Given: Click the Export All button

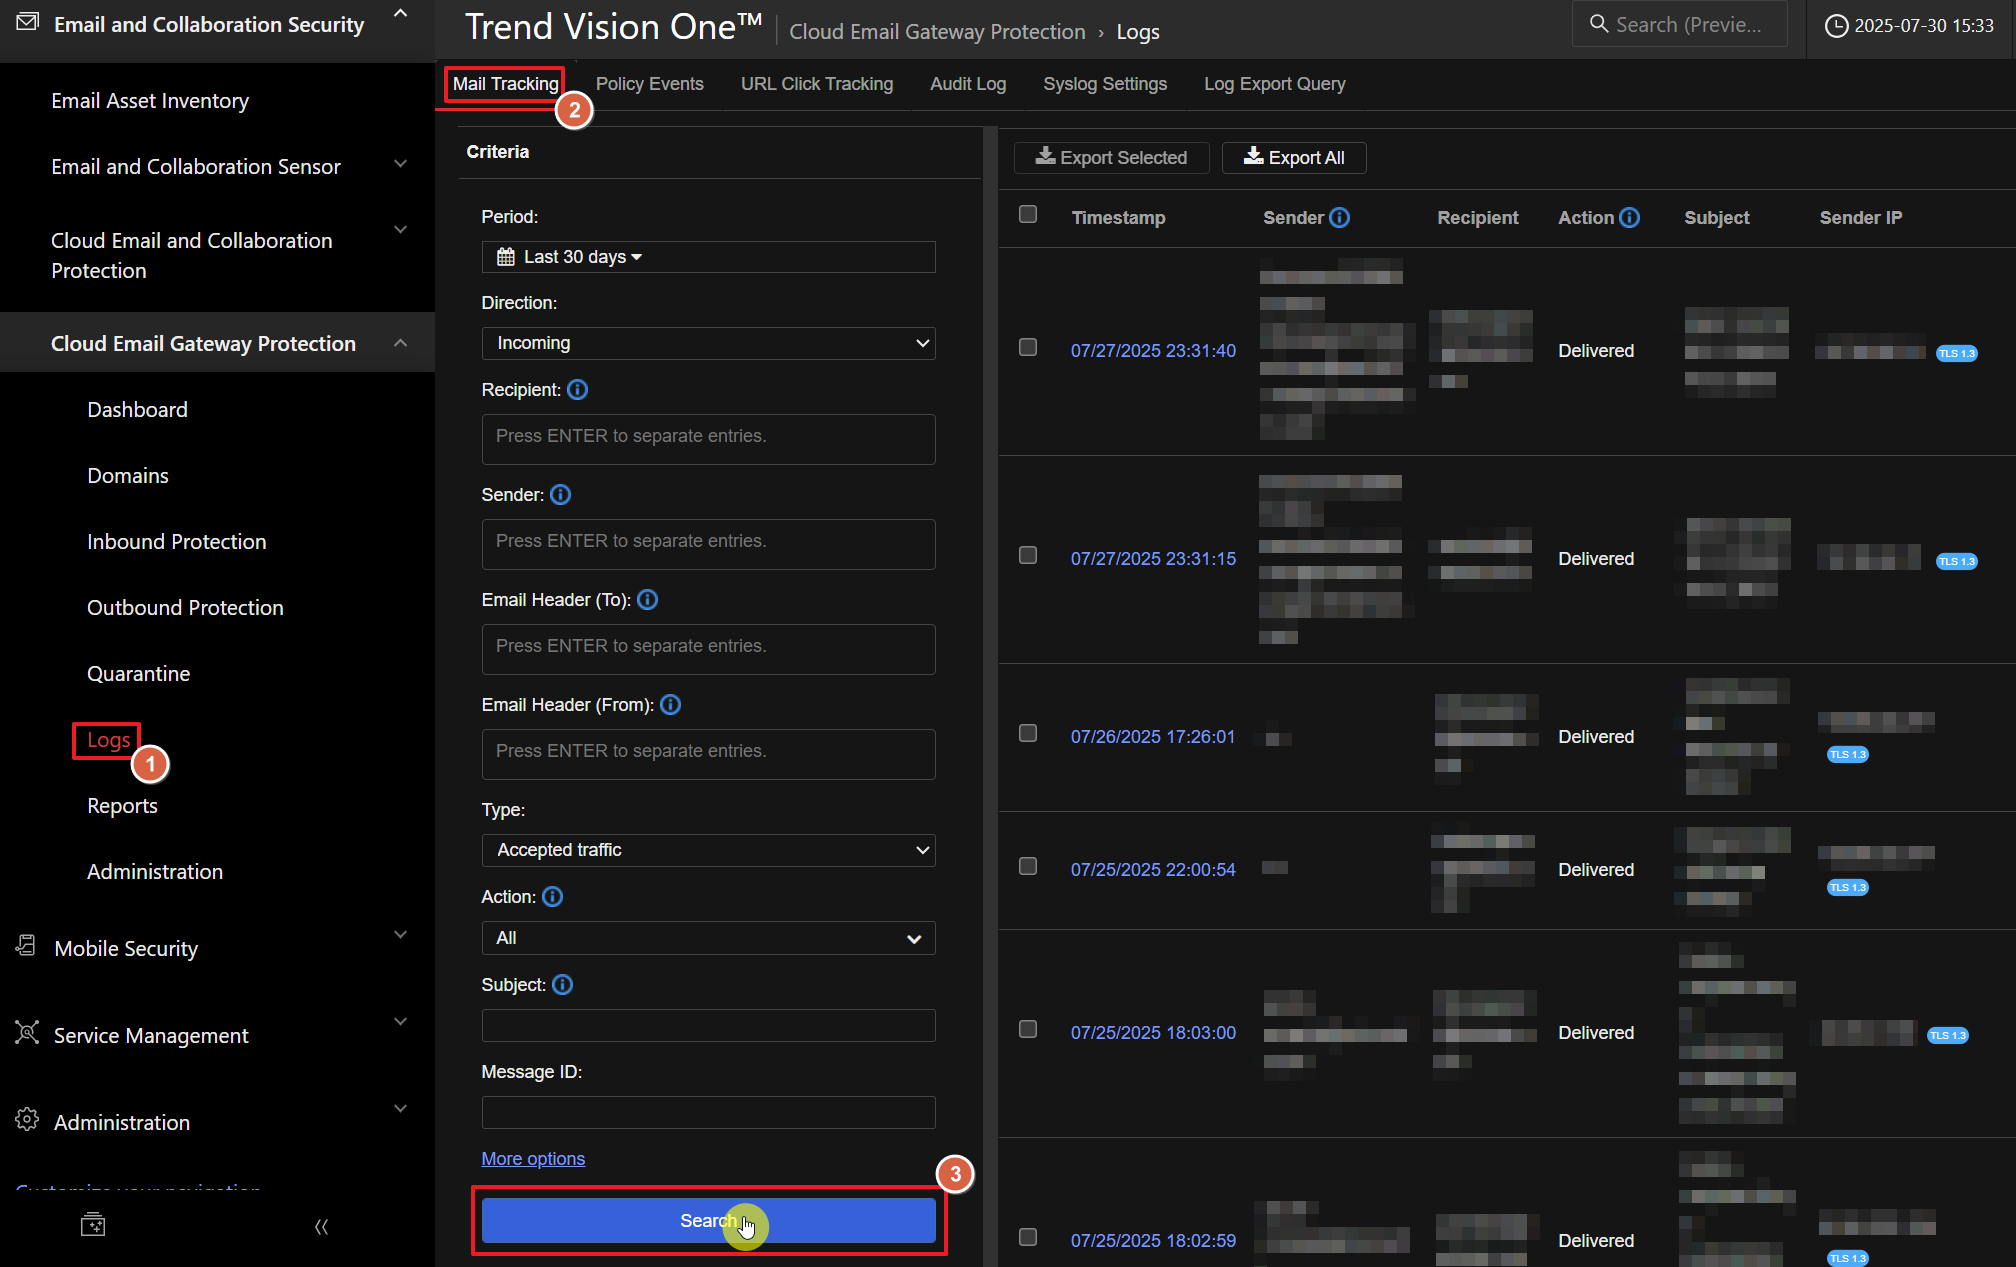Looking at the screenshot, I should pyautogui.click(x=1294, y=157).
